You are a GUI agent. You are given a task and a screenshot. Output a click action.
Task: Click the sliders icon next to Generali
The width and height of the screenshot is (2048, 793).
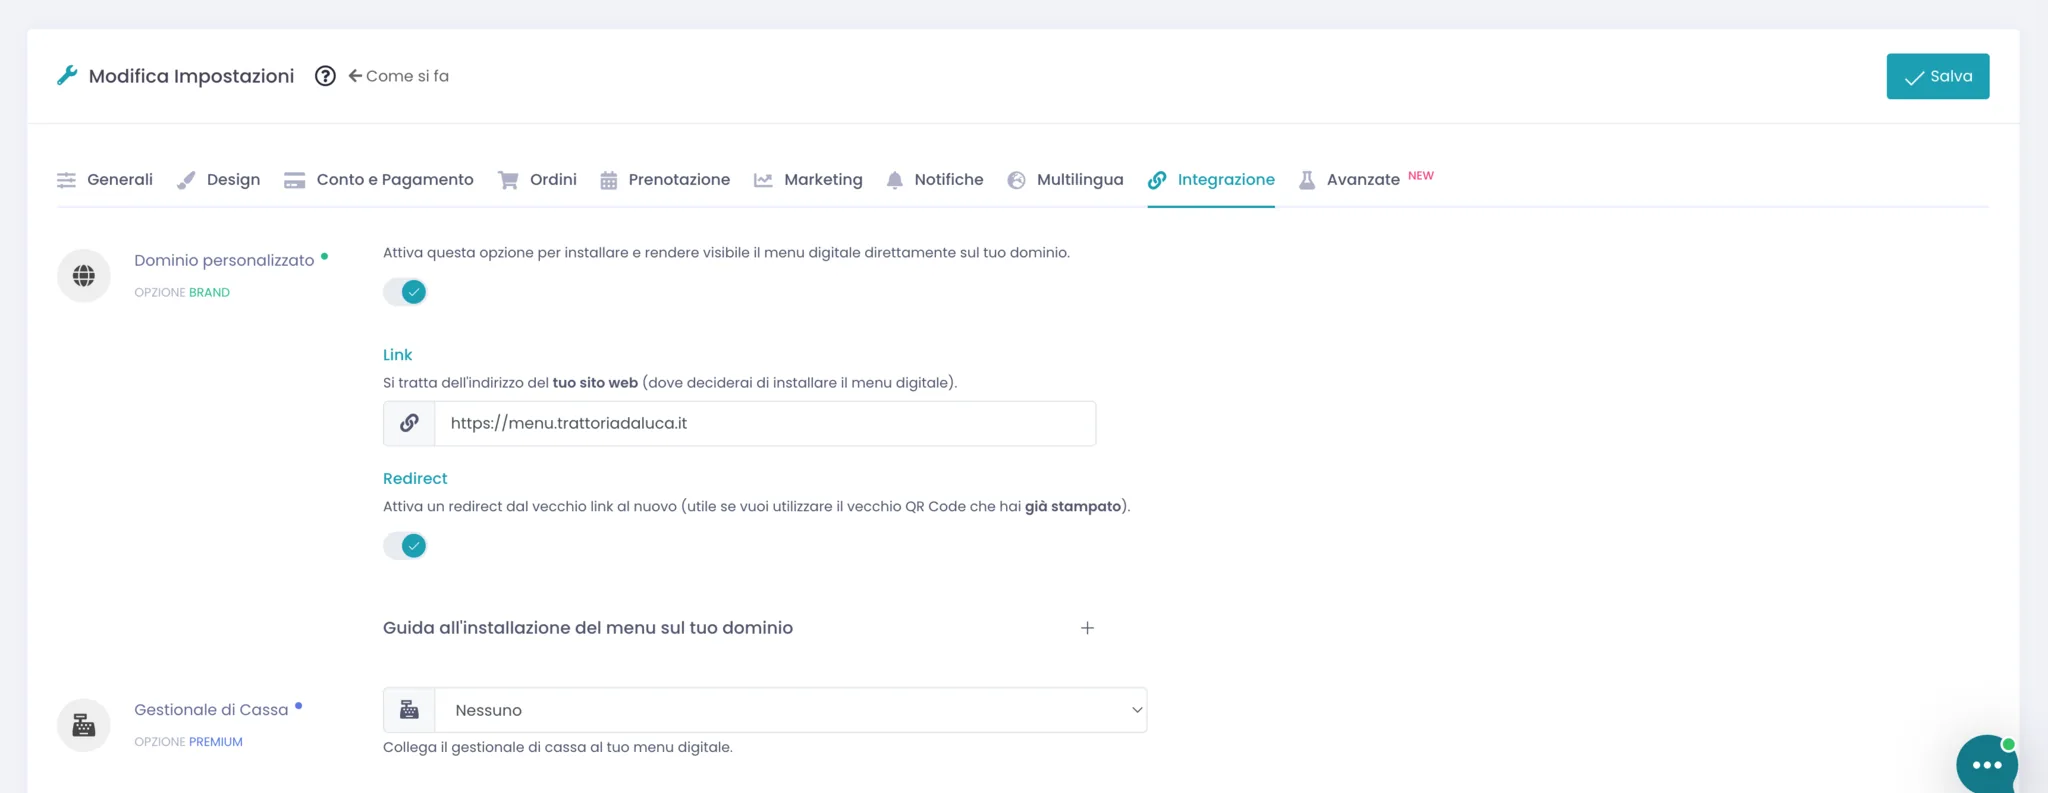pos(66,180)
